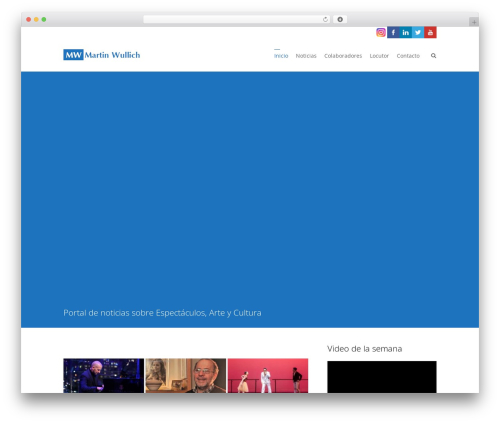Open the pianist on stage news thumbnail

tap(104, 376)
